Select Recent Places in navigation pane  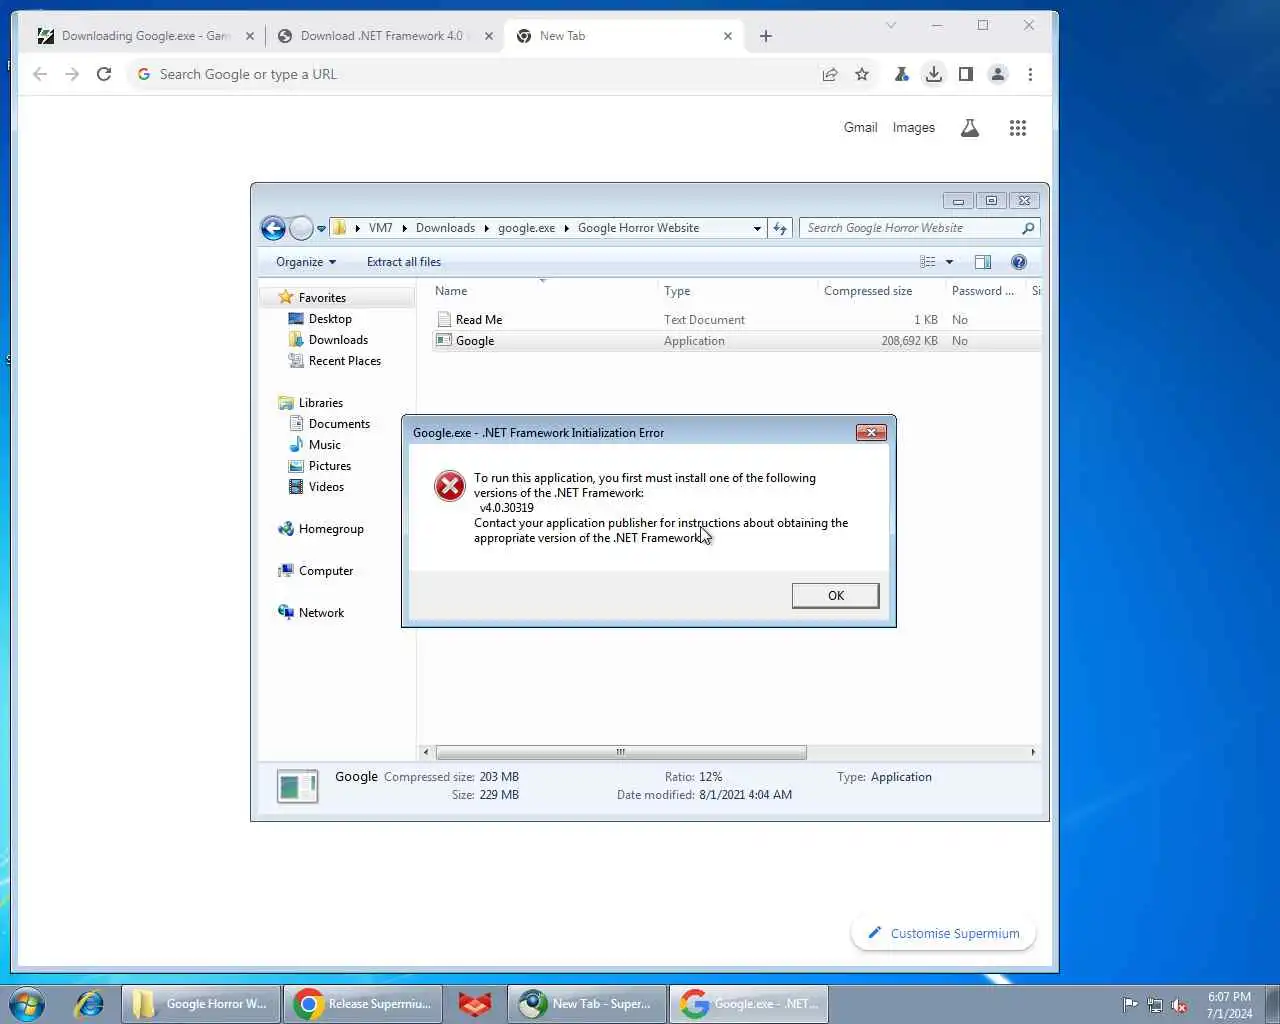point(344,361)
